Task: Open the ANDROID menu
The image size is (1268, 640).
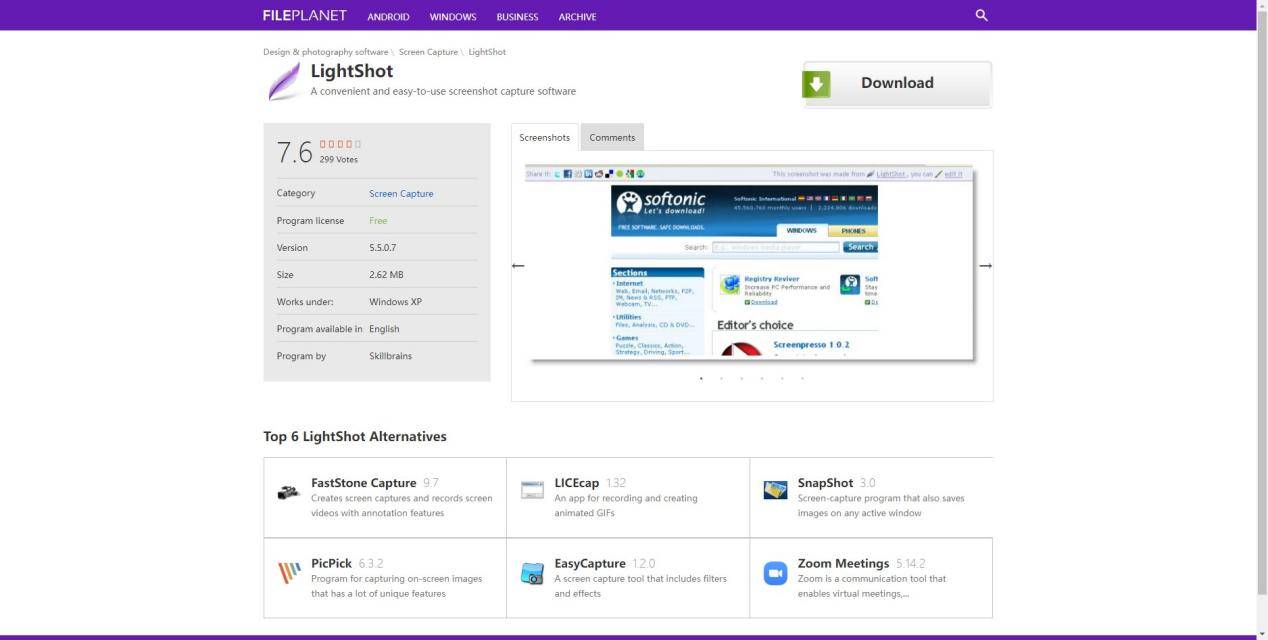Action: 388,17
